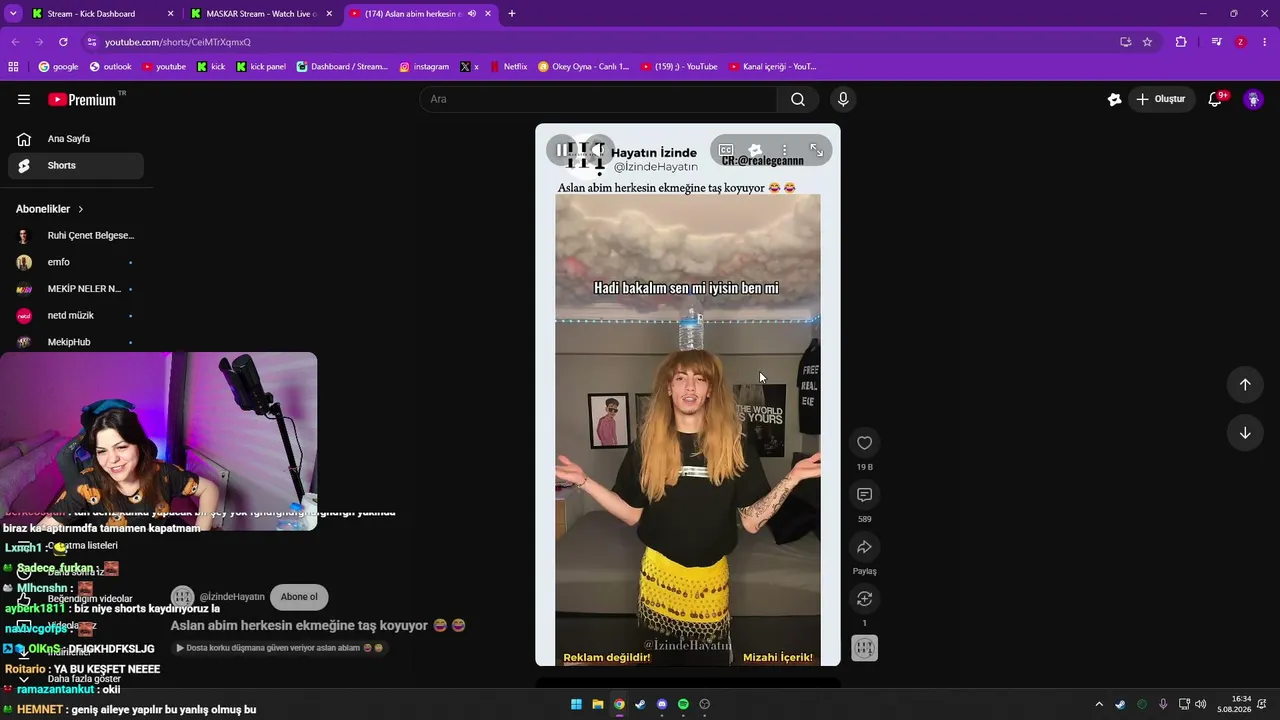Submit search with the magnifier button

[798, 99]
